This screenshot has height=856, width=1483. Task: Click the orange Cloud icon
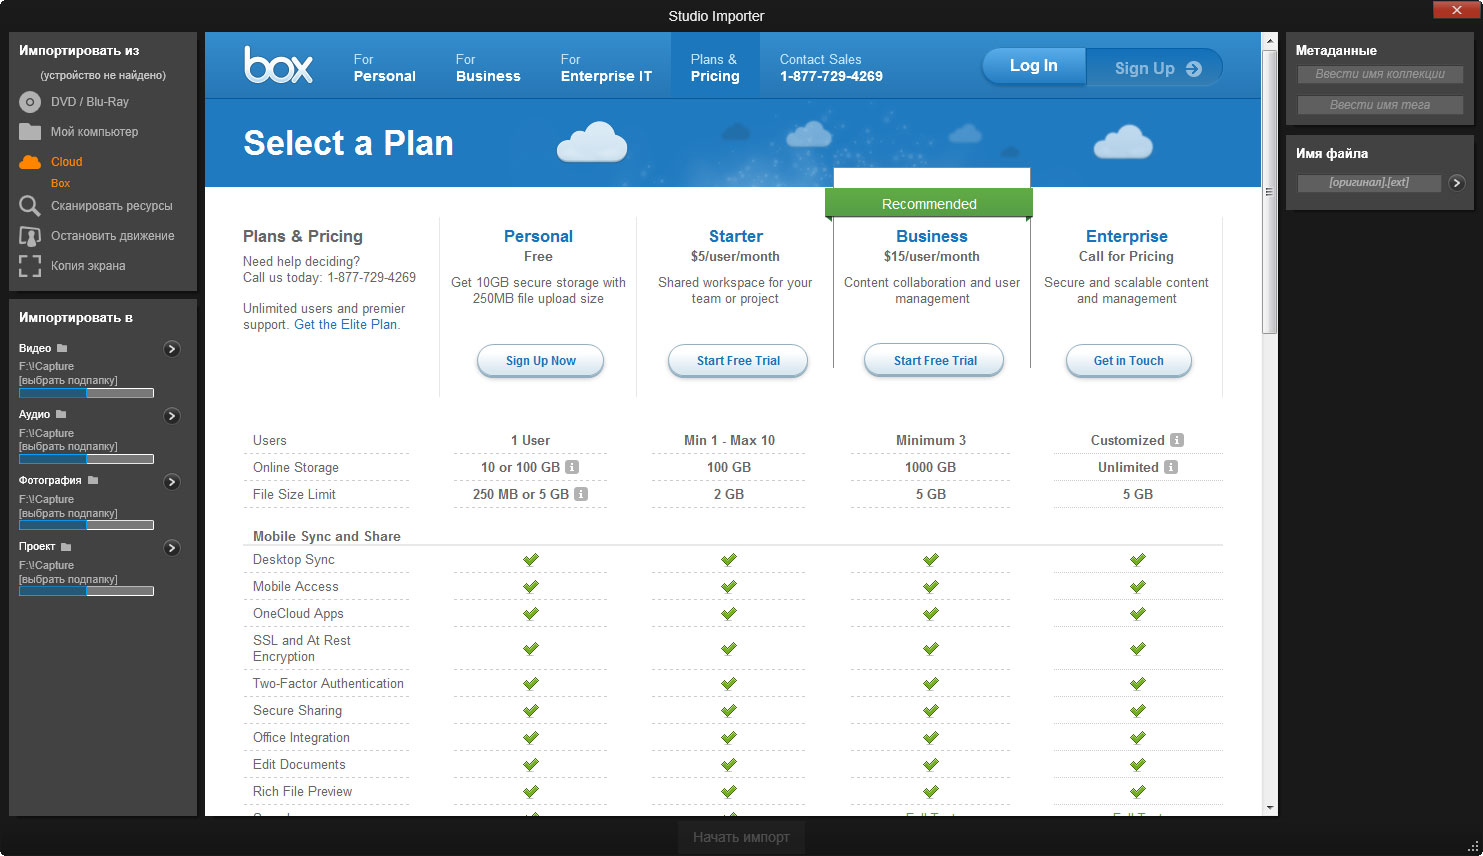[30, 162]
